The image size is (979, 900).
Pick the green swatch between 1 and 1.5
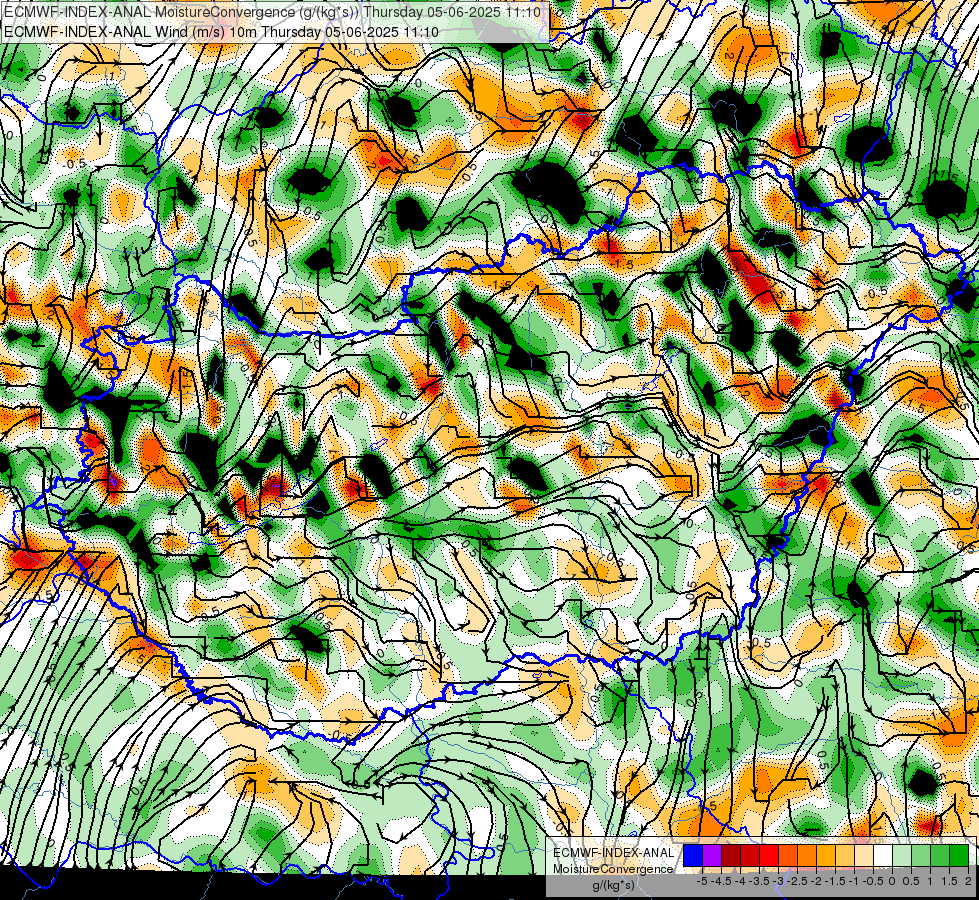pyautogui.click(x=940, y=855)
